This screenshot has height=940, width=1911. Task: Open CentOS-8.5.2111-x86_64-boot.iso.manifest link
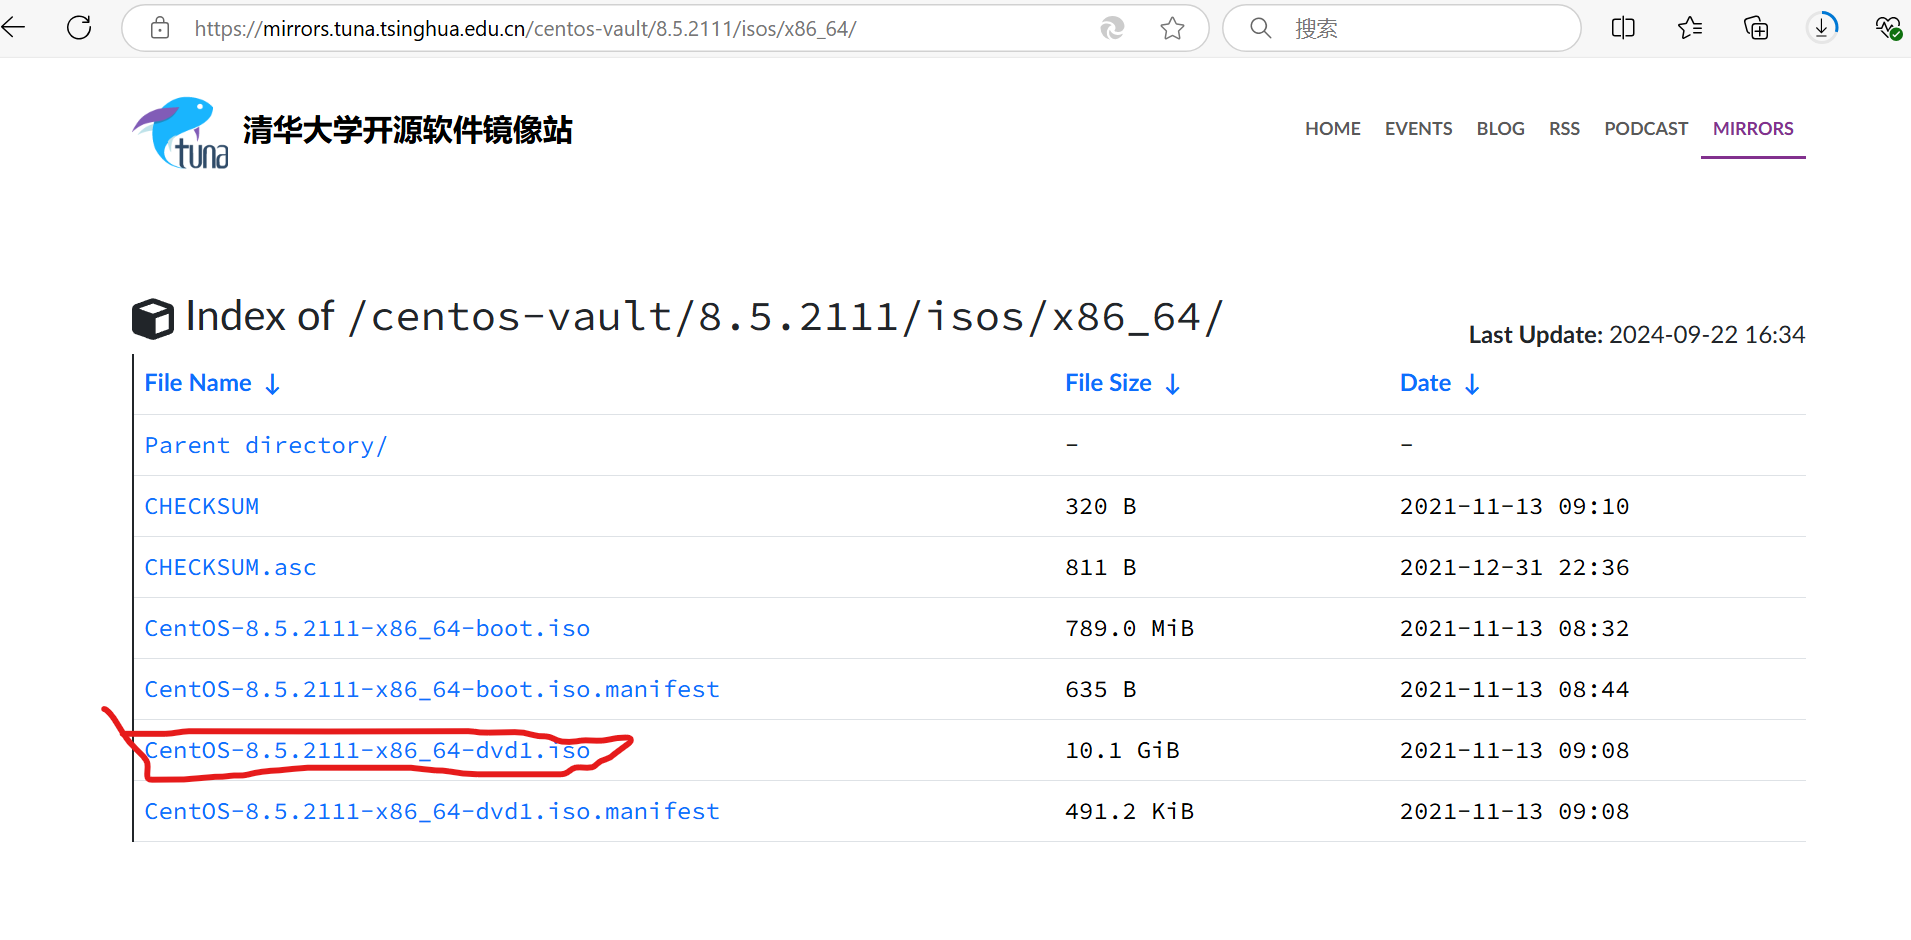click(x=432, y=689)
